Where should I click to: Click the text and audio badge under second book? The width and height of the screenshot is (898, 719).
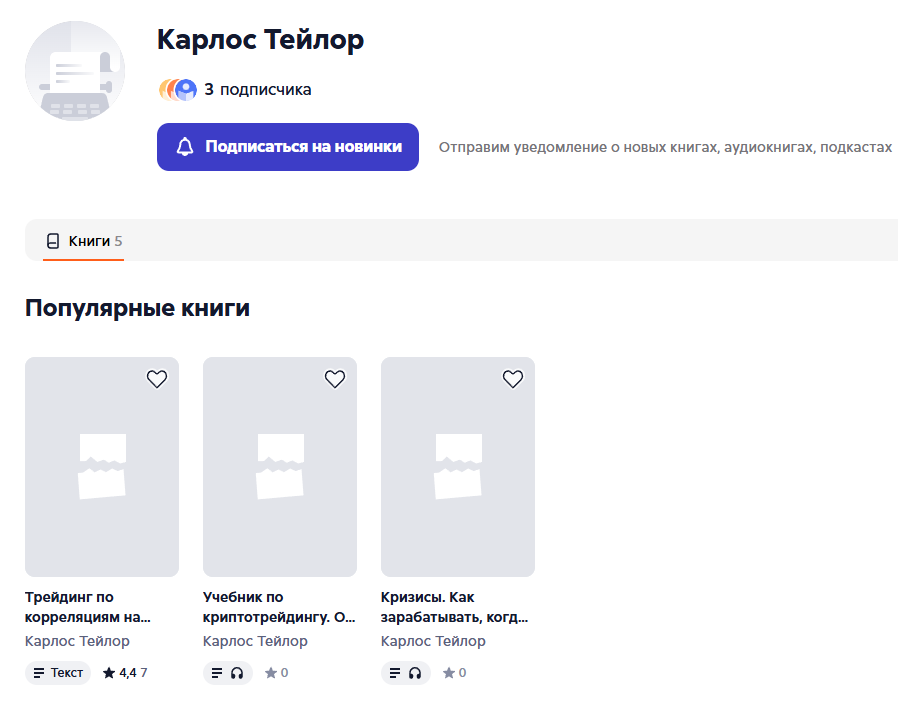click(228, 673)
